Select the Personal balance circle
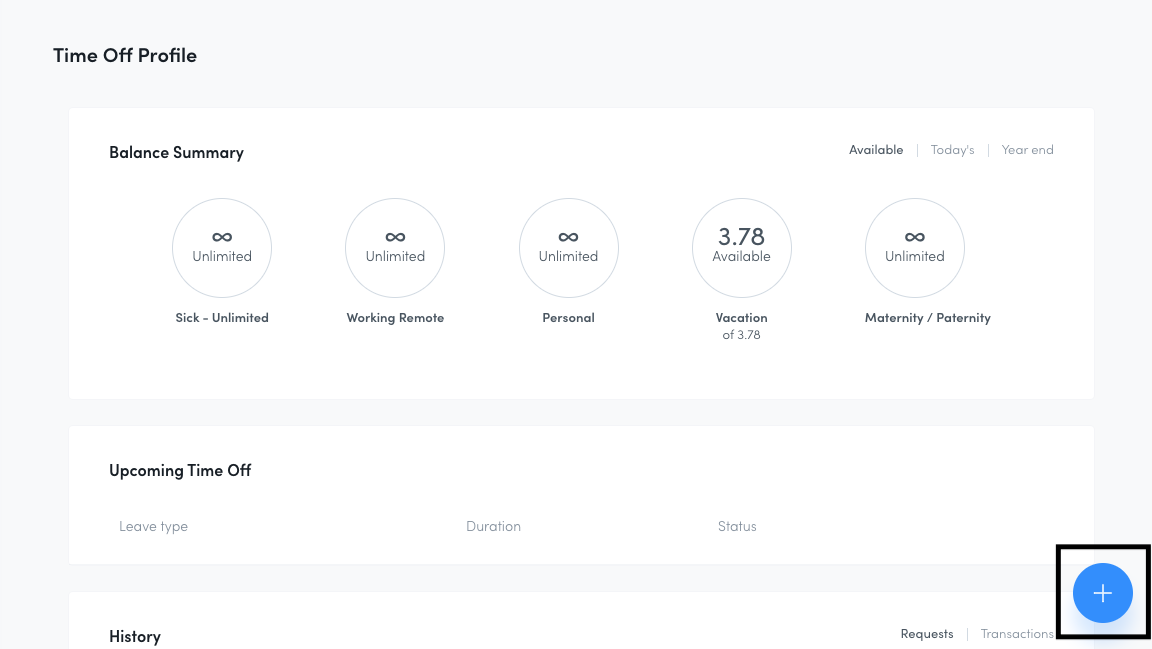1152x649 pixels. (569, 248)
